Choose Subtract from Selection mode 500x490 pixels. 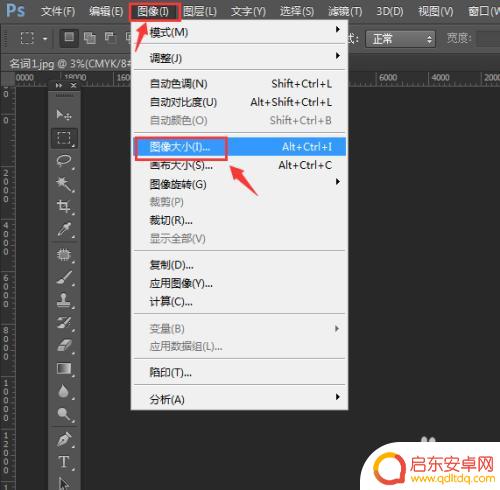110,38
